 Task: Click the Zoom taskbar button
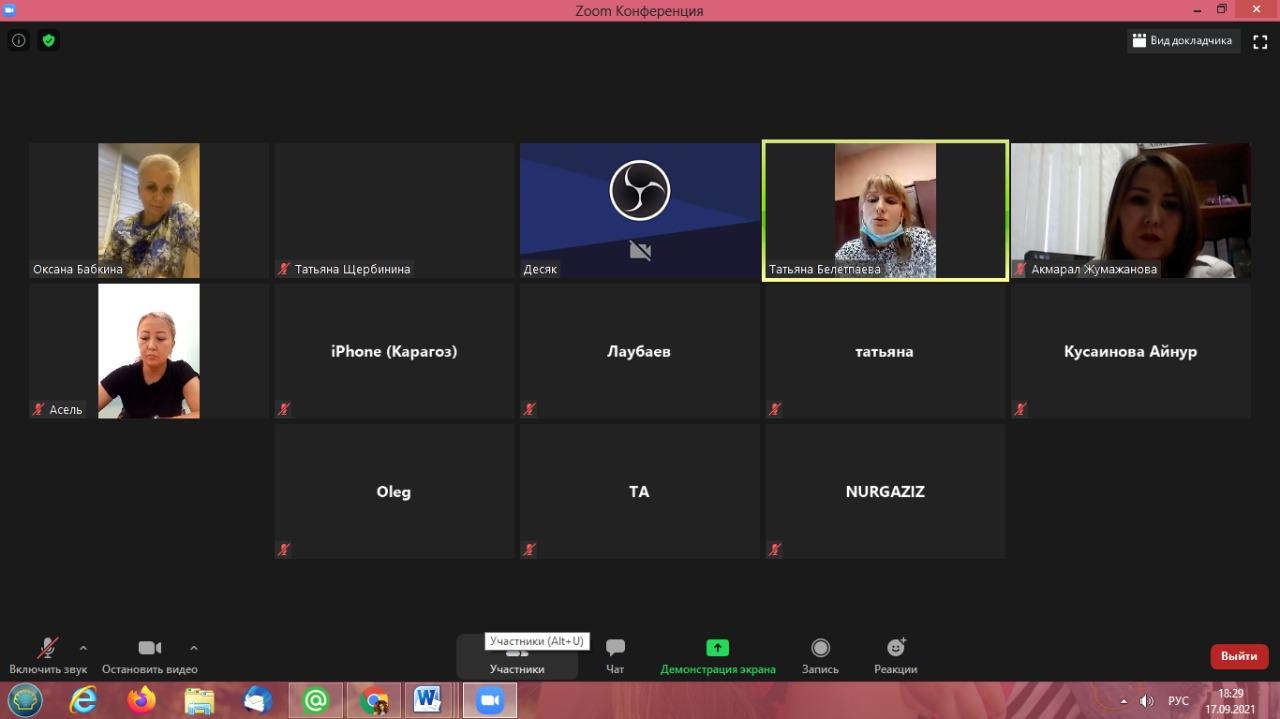[x=489, y=700]
